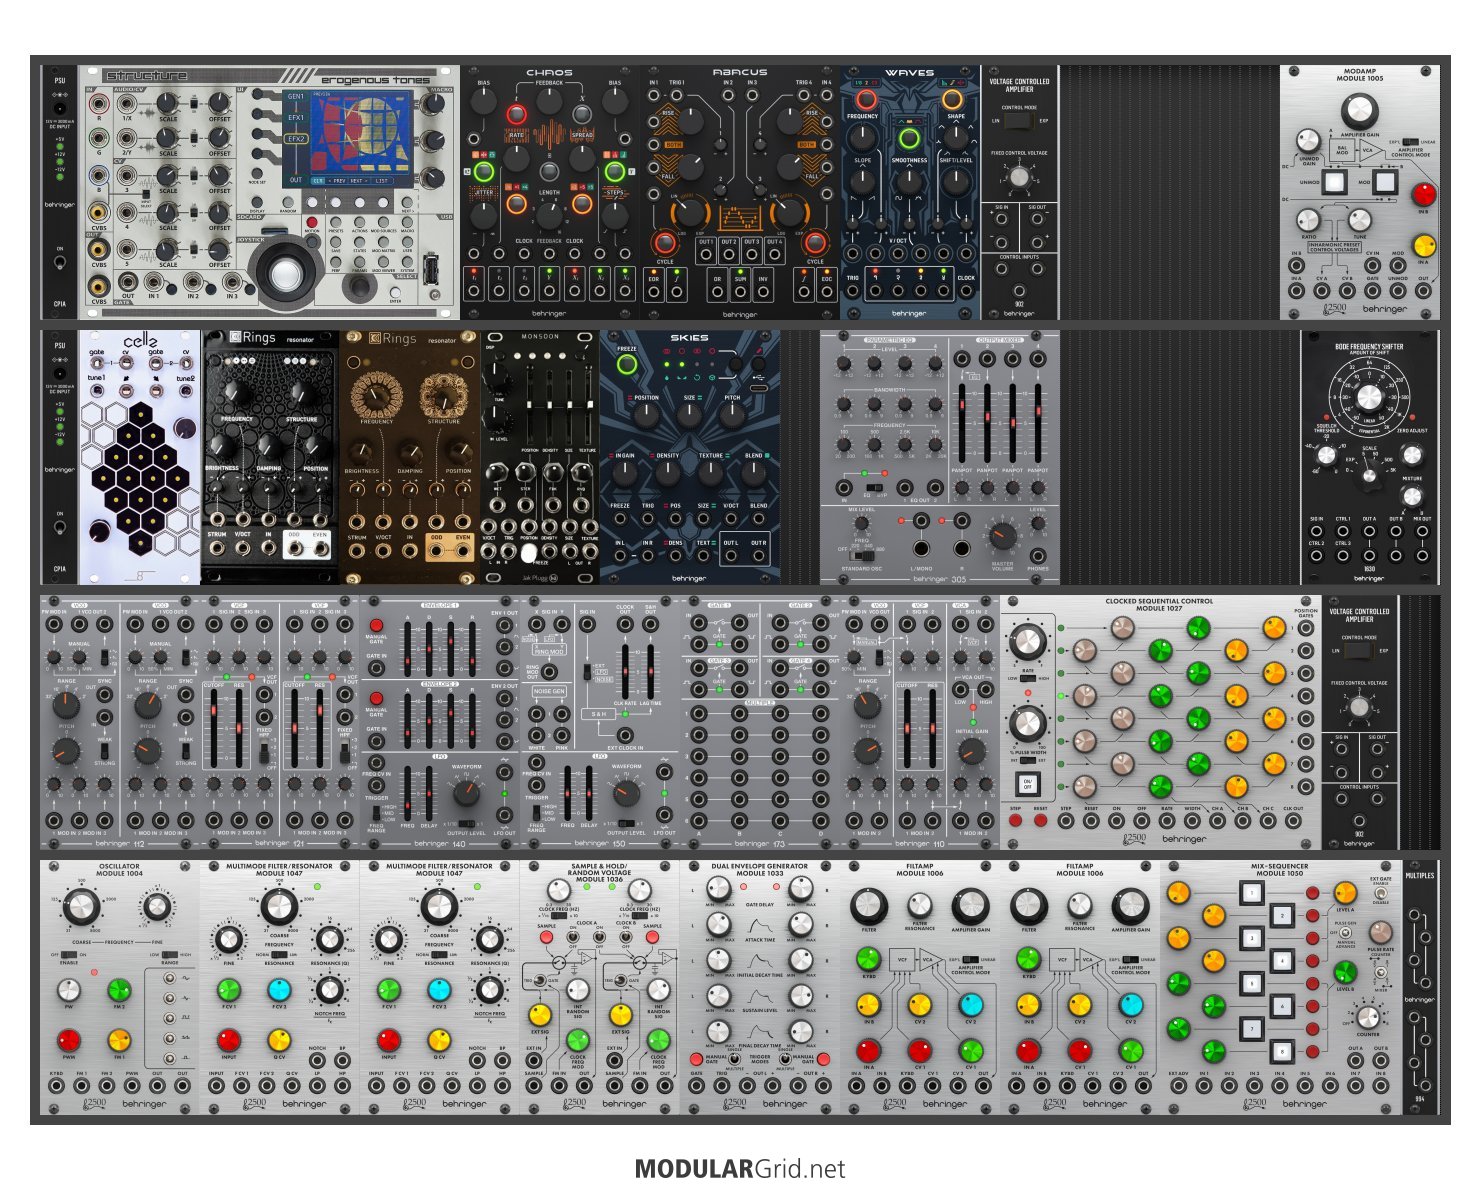The height and width of the screenshot is (1190, 1481).
Task: Click the MIXTURE knob on Bode Frequency Shifter
Action: (x=1411, y=496)
